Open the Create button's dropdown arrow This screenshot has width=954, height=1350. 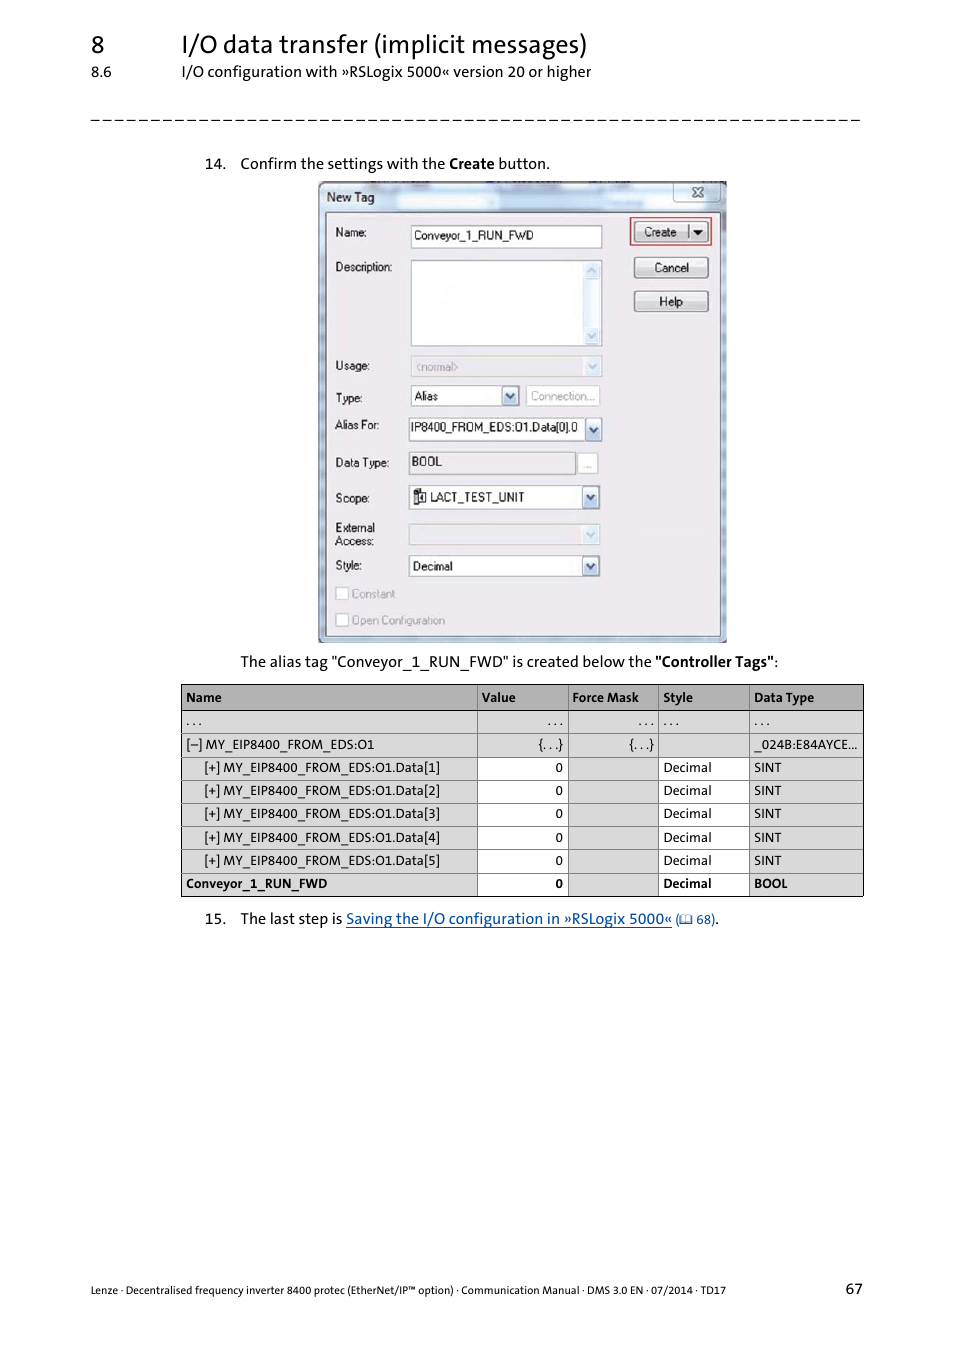coord(698,232)
